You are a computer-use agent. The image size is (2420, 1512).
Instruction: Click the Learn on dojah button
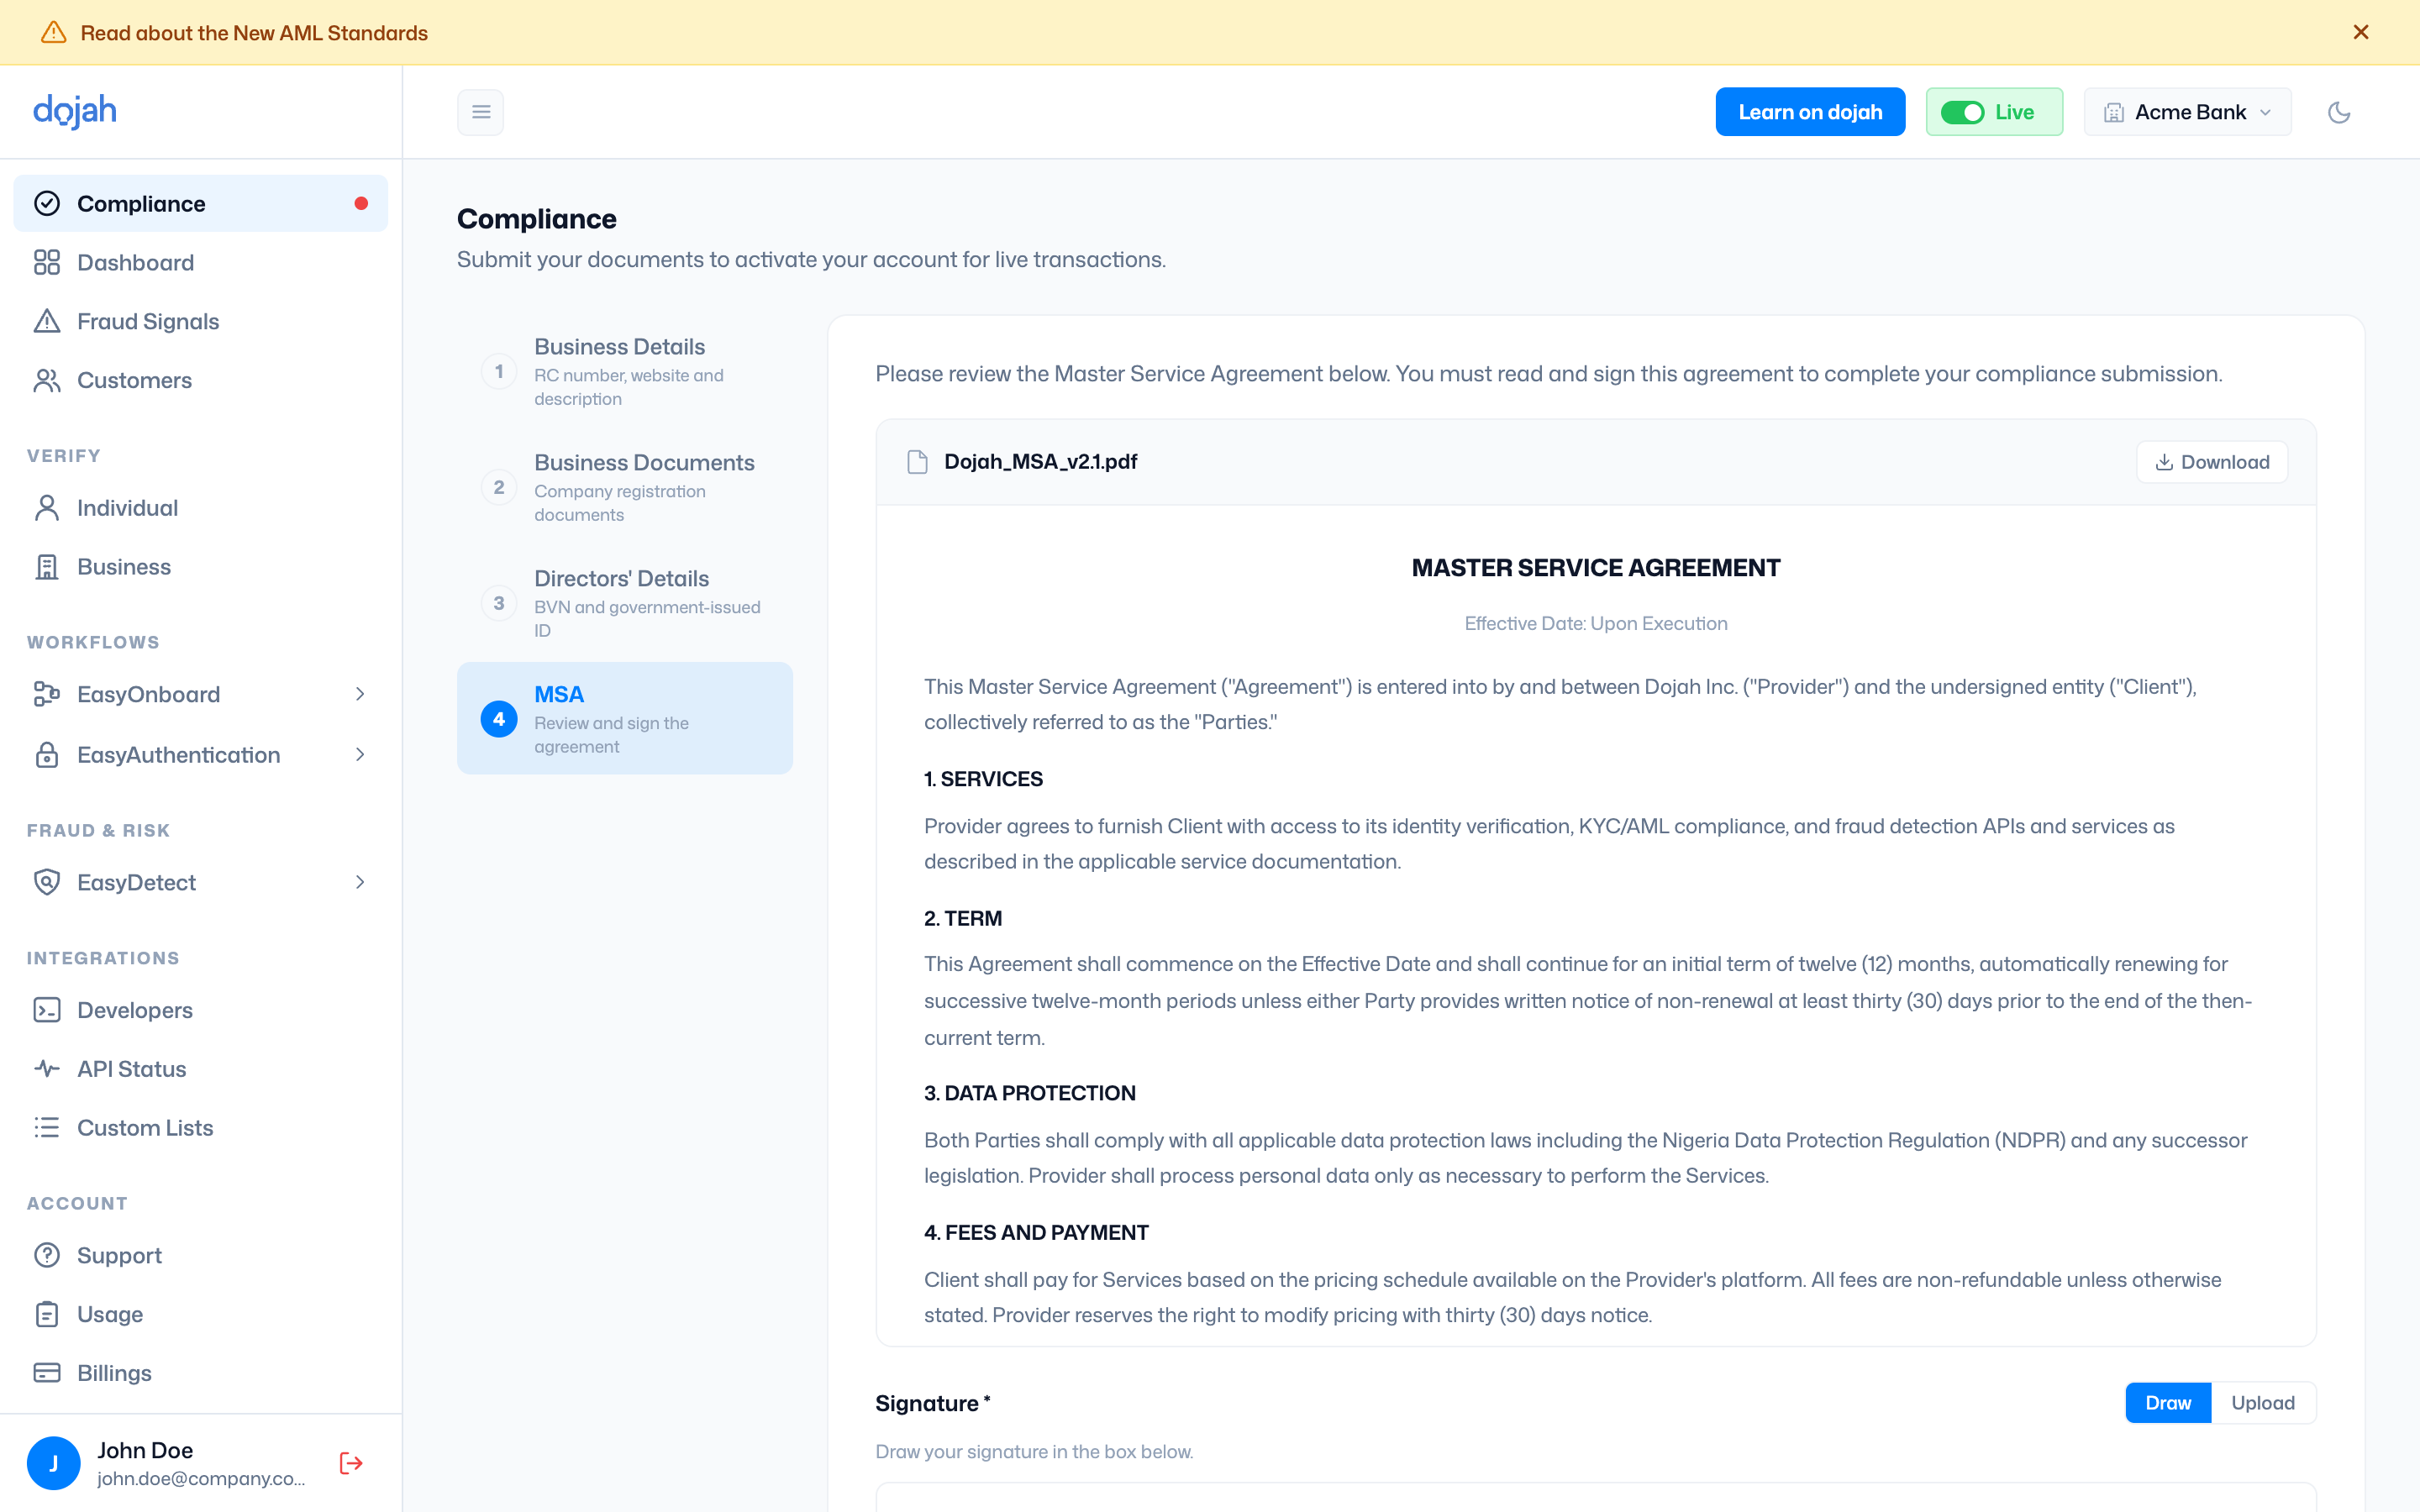pos(1810,112)
